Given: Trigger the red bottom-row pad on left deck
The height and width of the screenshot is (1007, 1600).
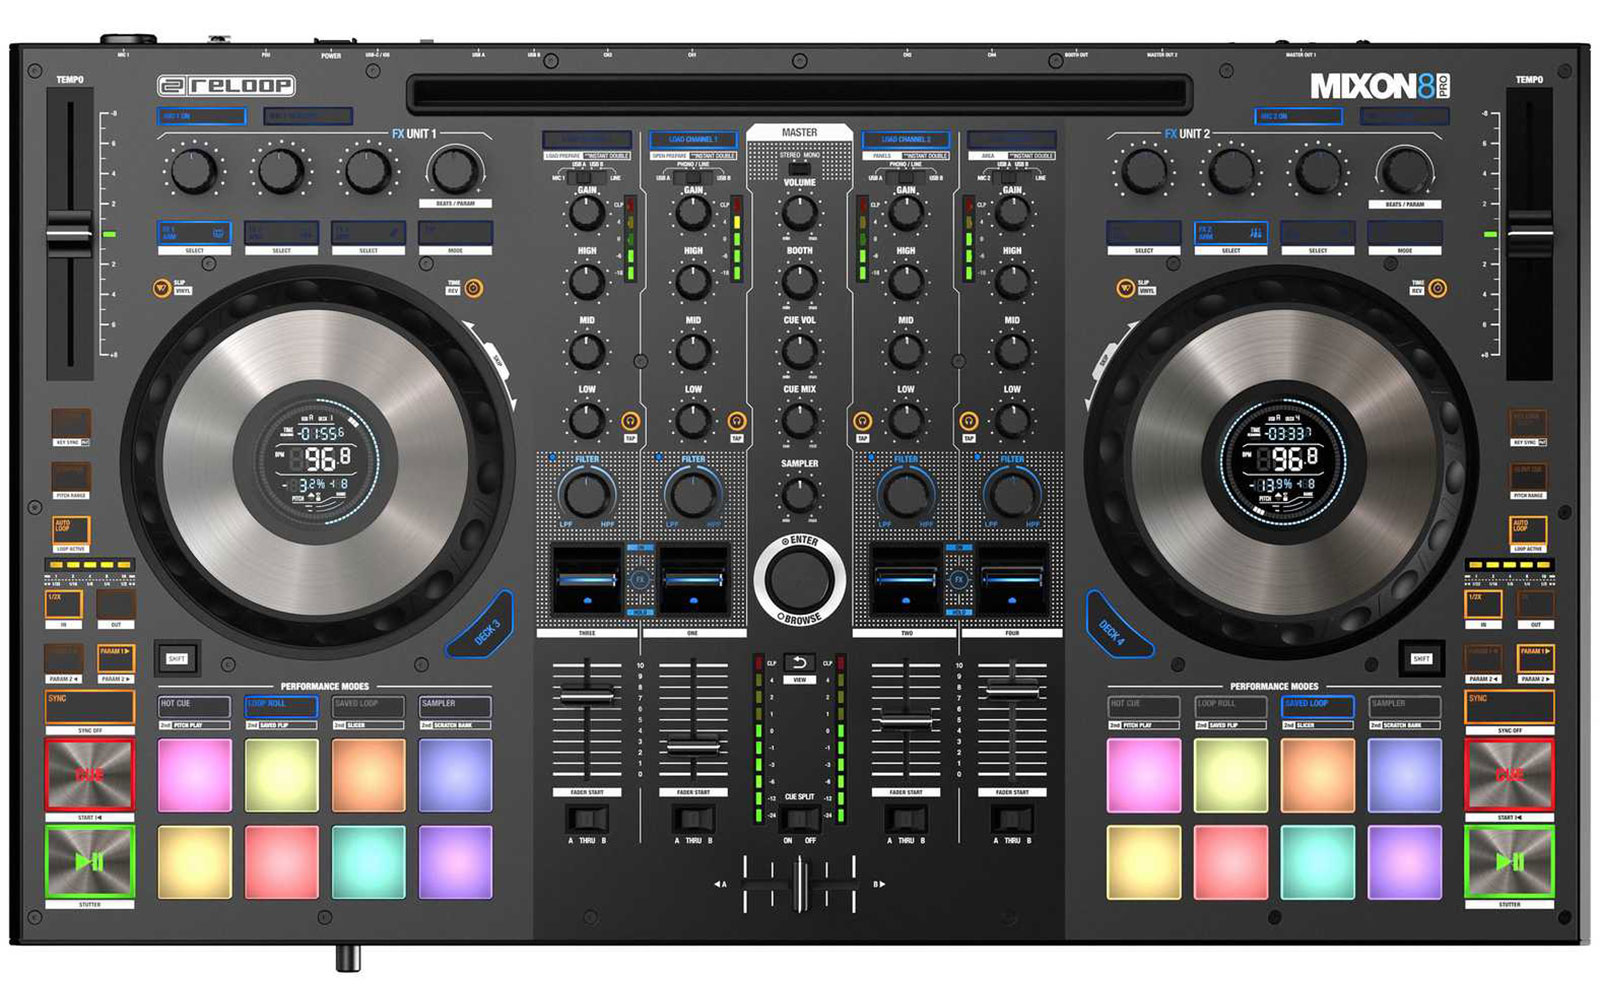Looking at the screenshot, I should point(282,861).
